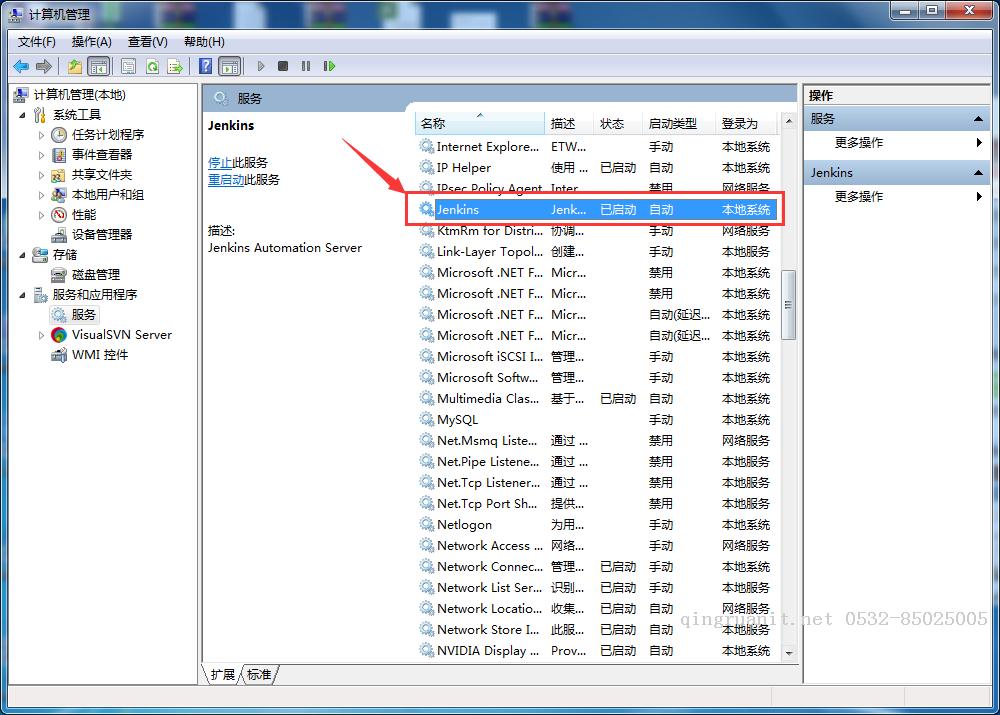Screen dimensions: 1000x715
Task: Toggle the show/hide action pane button
Action: (230, 66)
